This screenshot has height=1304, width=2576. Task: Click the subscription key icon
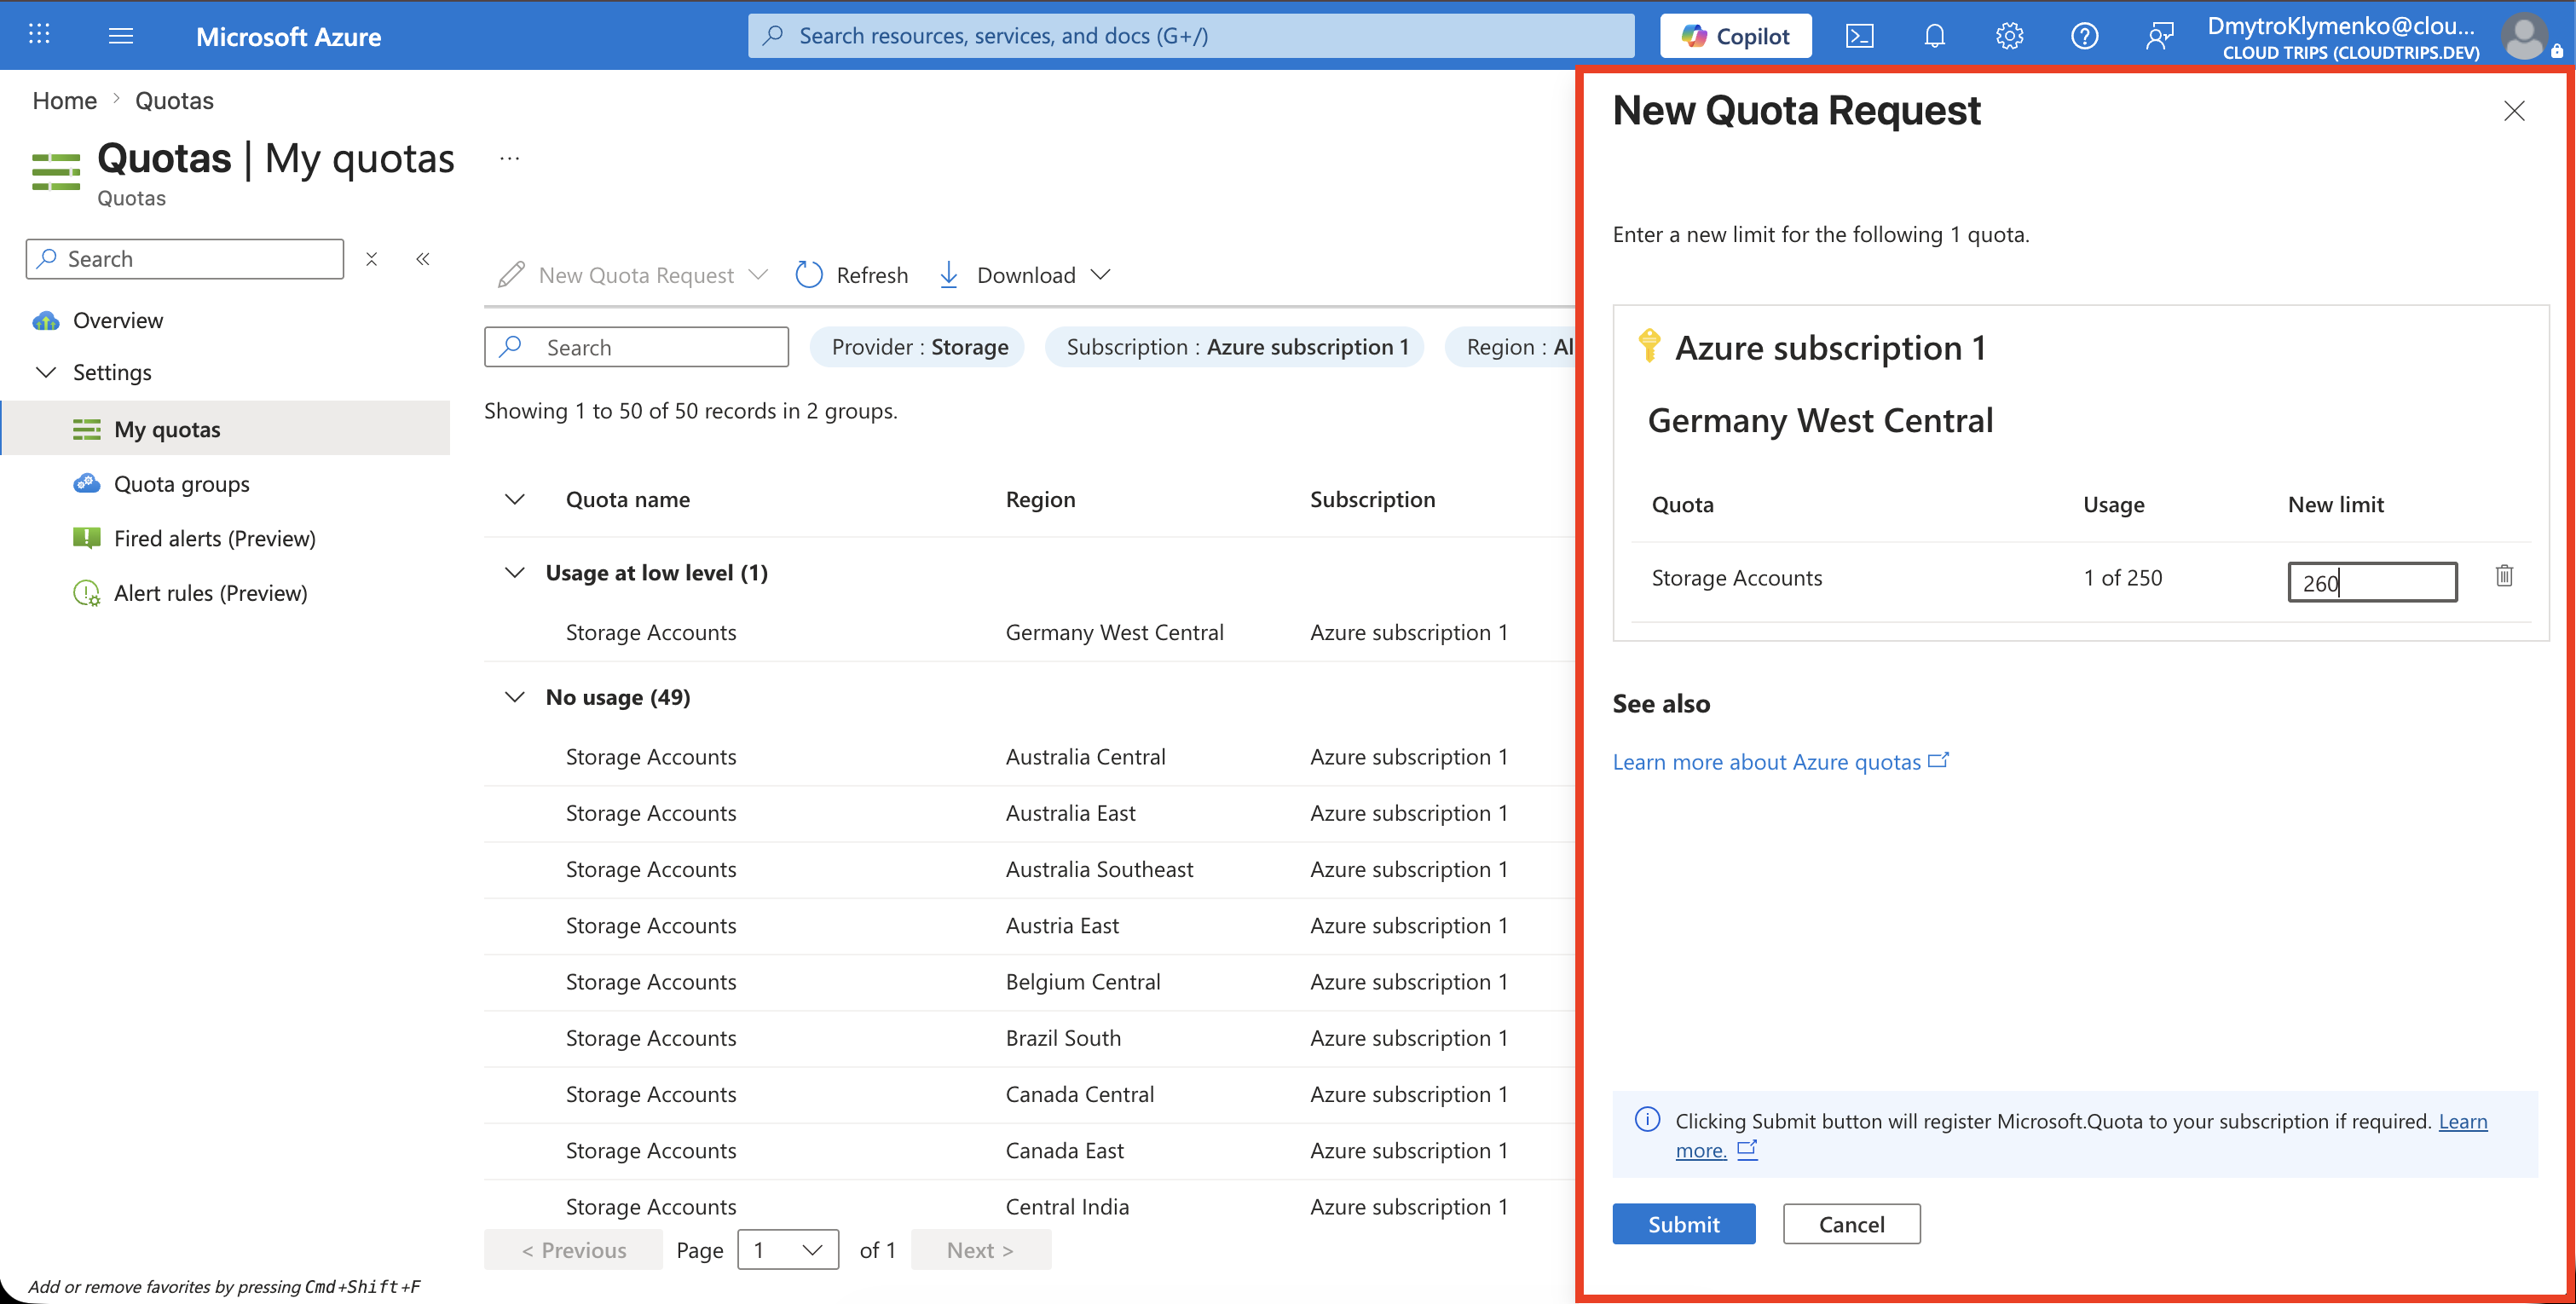click(1649, 345)
